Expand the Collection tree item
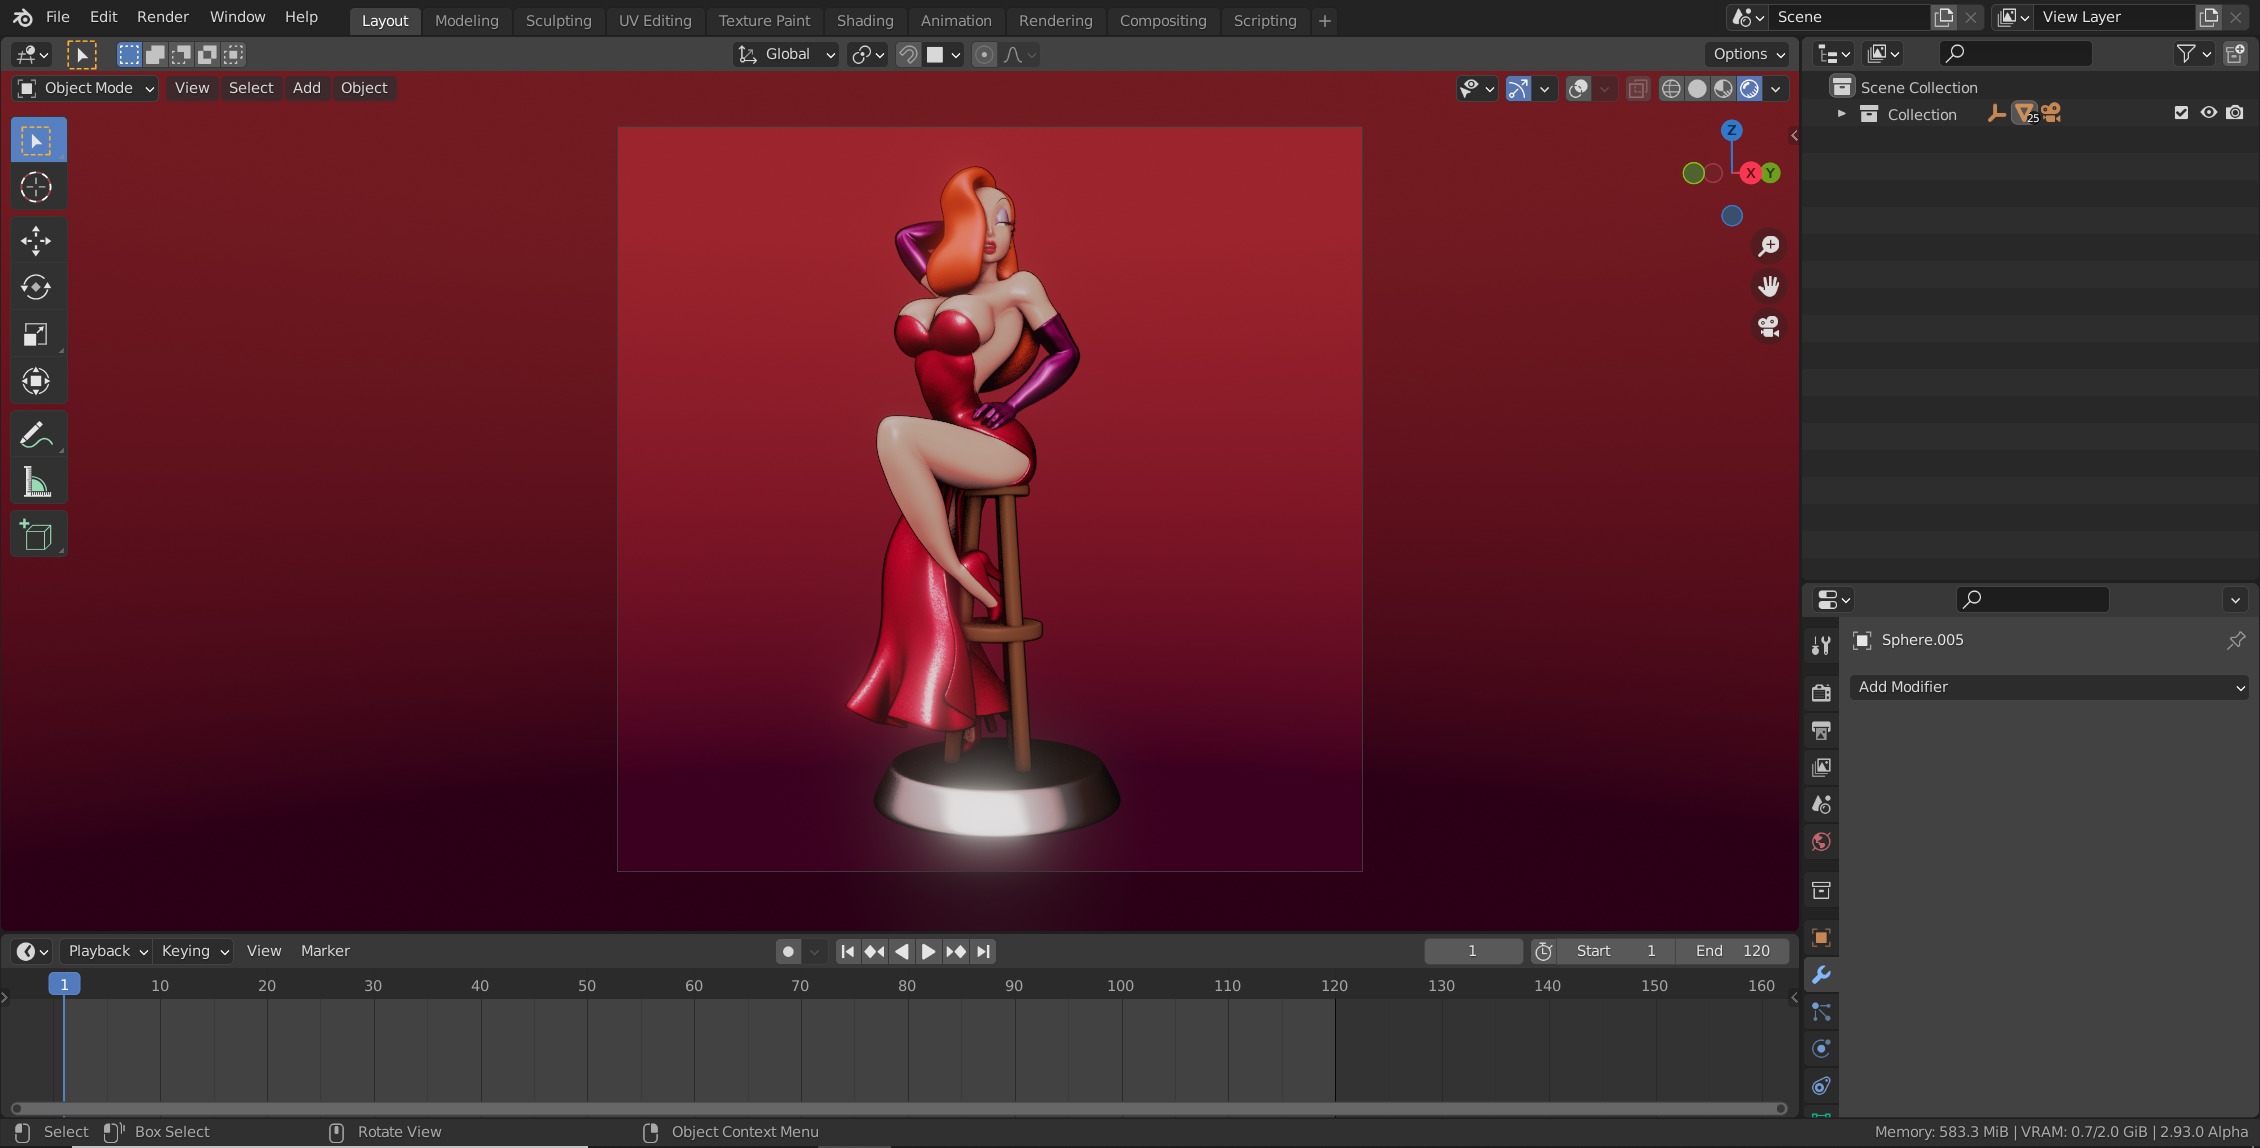This screenshot has width=2260, height=1148. pos(1841,114)
